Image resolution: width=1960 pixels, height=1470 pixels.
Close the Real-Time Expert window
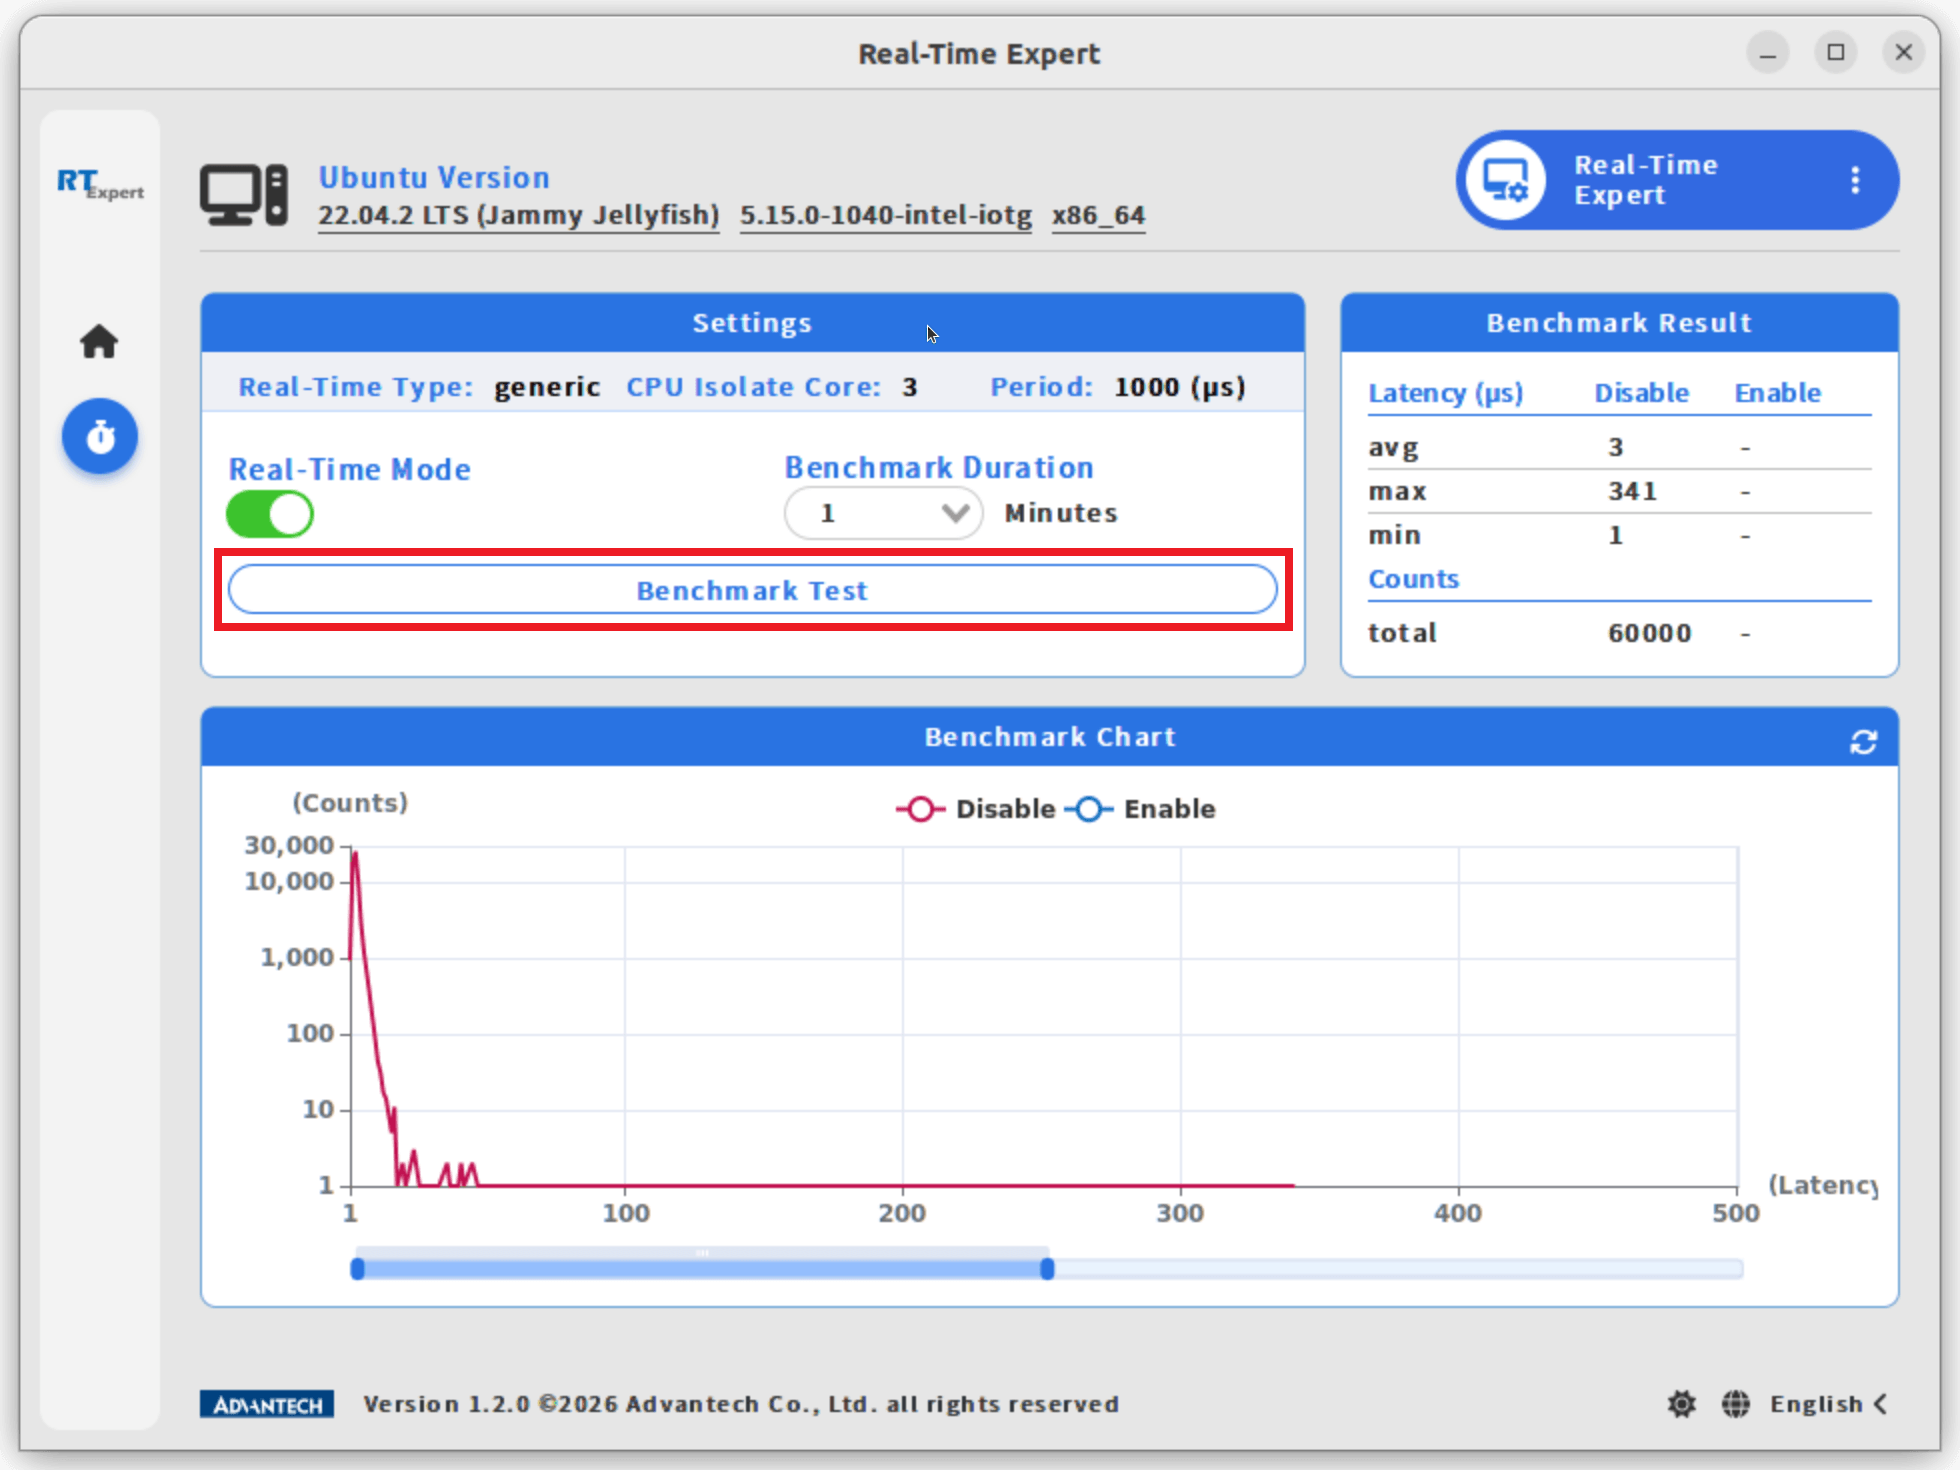pos(1904,53)
